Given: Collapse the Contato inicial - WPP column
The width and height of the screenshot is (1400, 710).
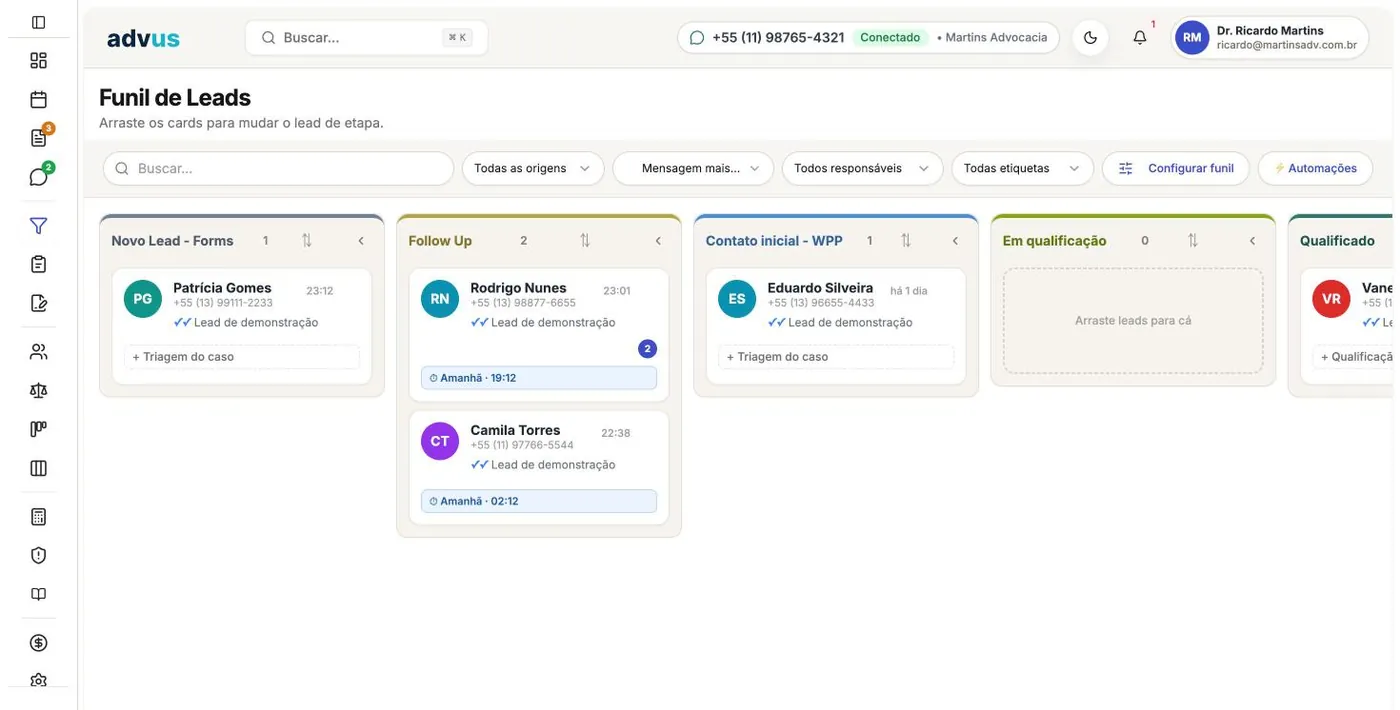Looking at the screenshot, I should coord(955,241).
